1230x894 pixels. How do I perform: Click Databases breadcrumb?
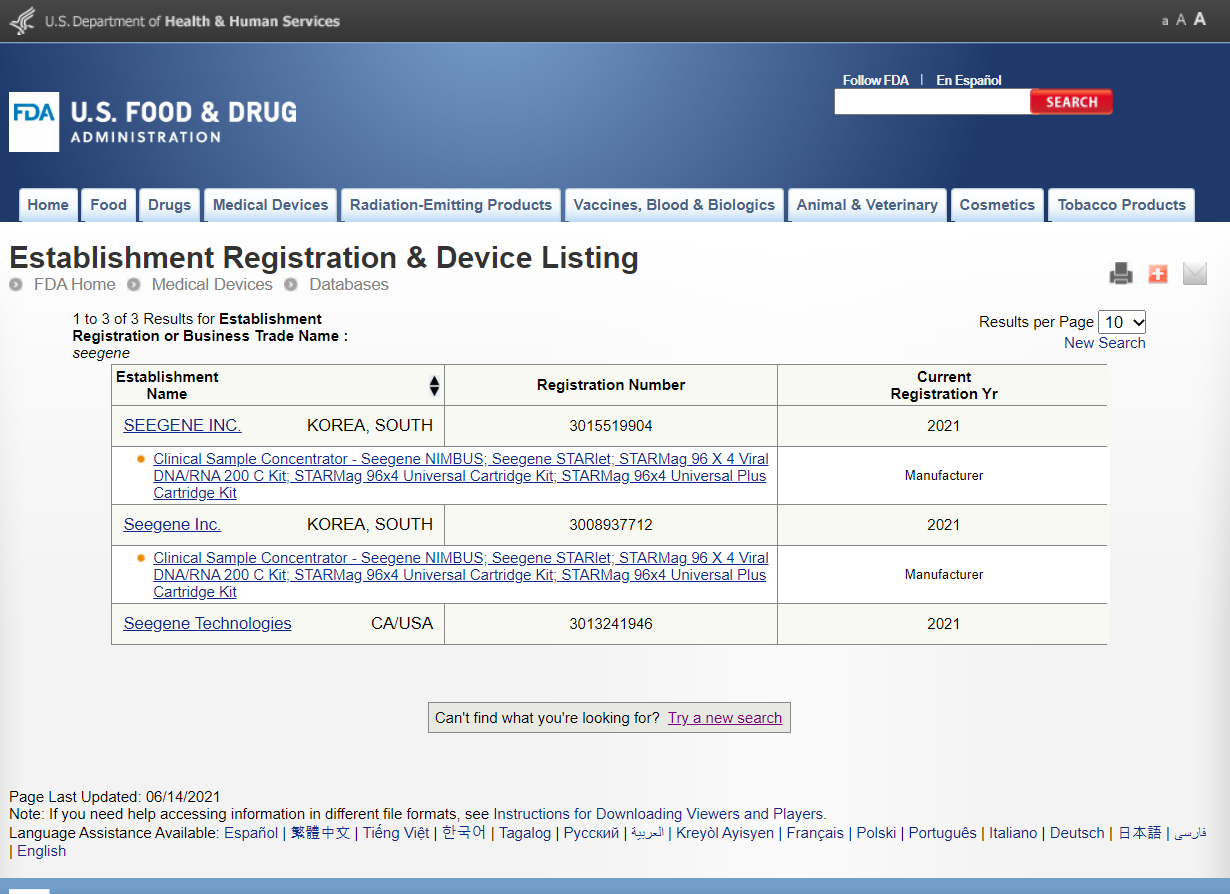tap(349, 284)
